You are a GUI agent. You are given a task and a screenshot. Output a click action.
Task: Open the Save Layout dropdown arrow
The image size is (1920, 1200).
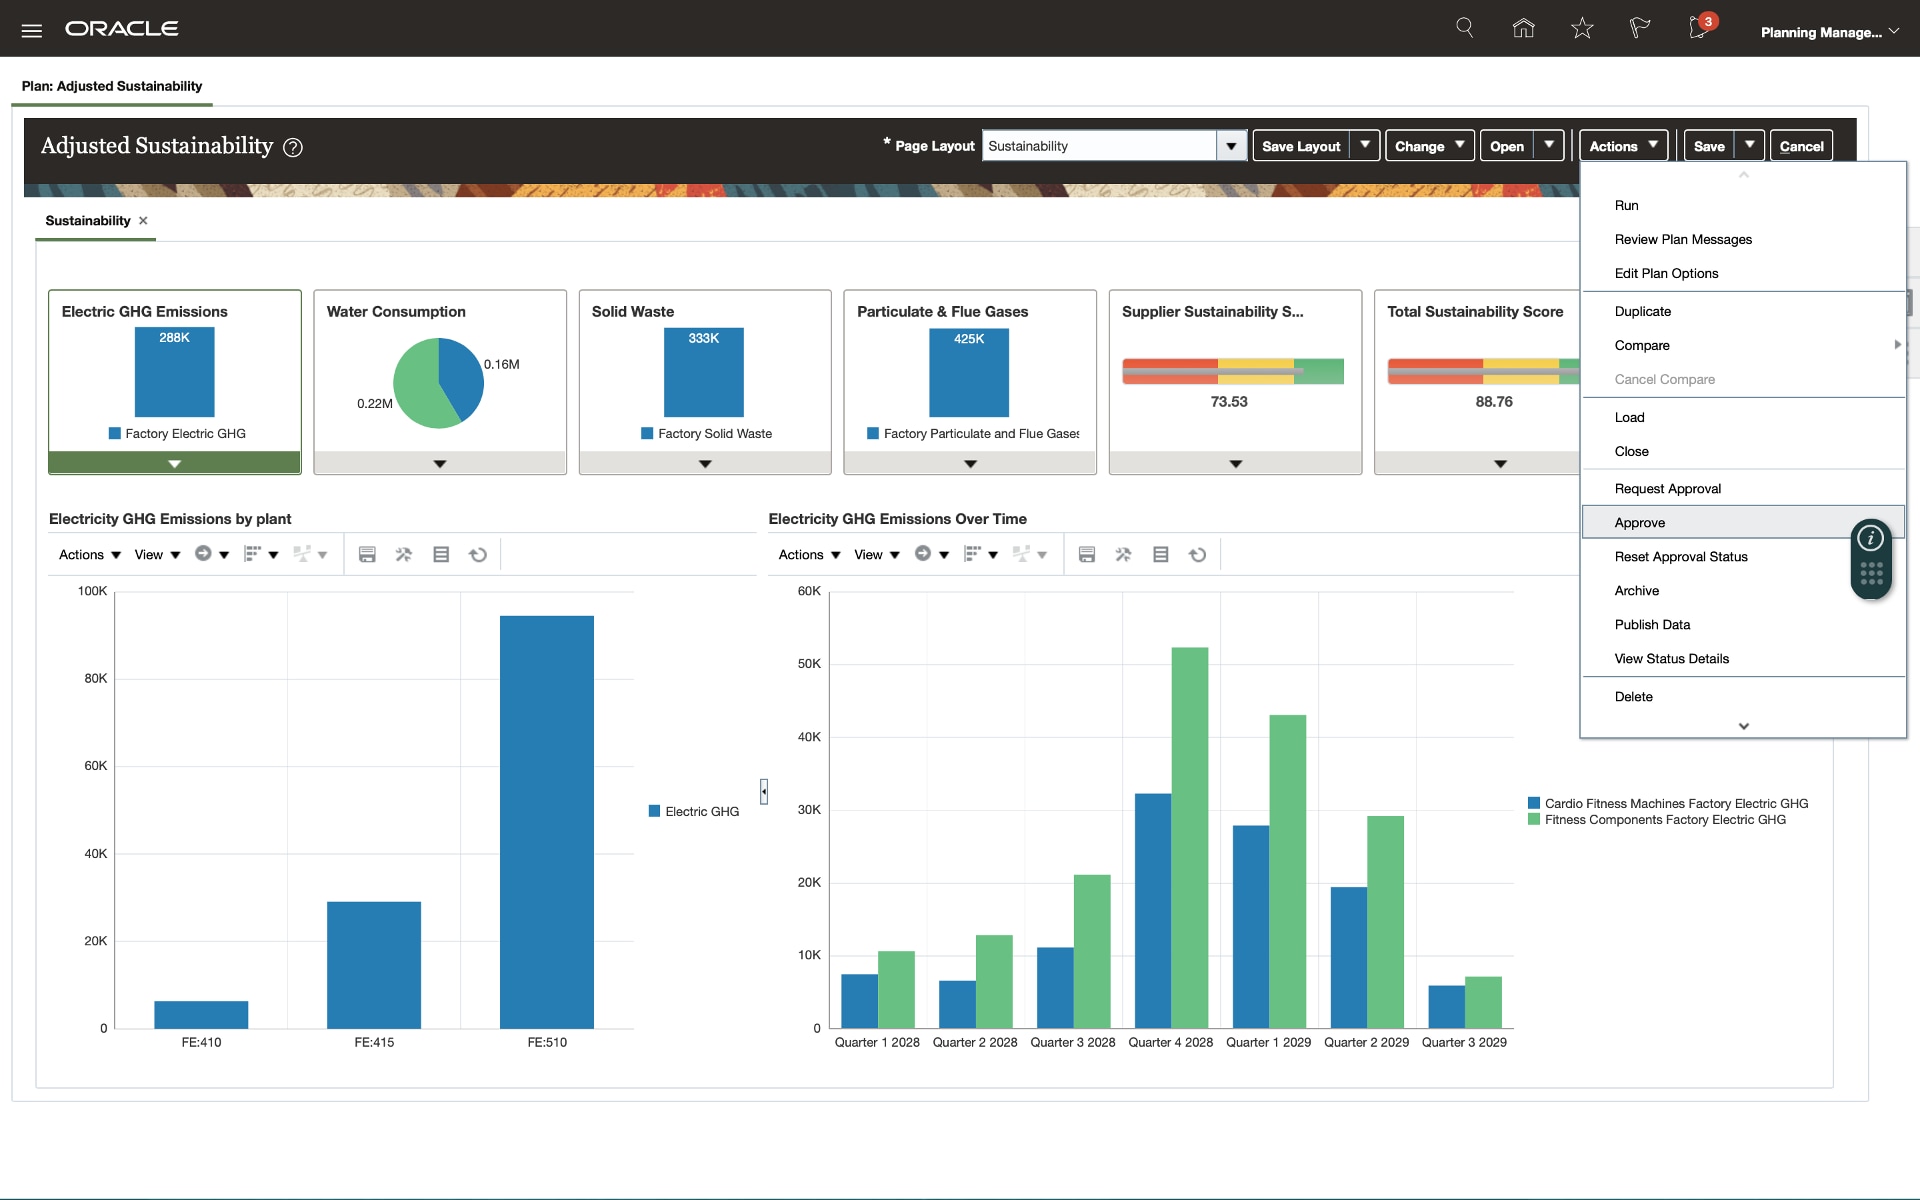point(1365,145)
